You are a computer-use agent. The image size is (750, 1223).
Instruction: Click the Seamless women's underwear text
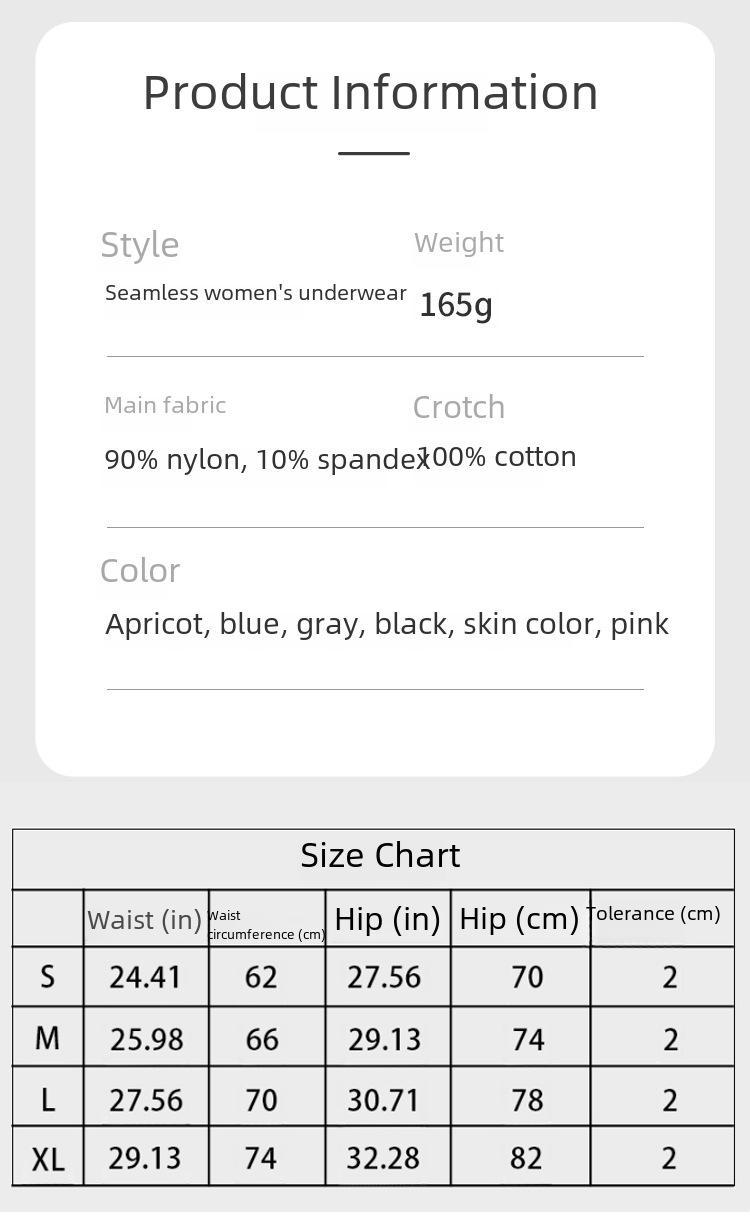click(256, 293)
